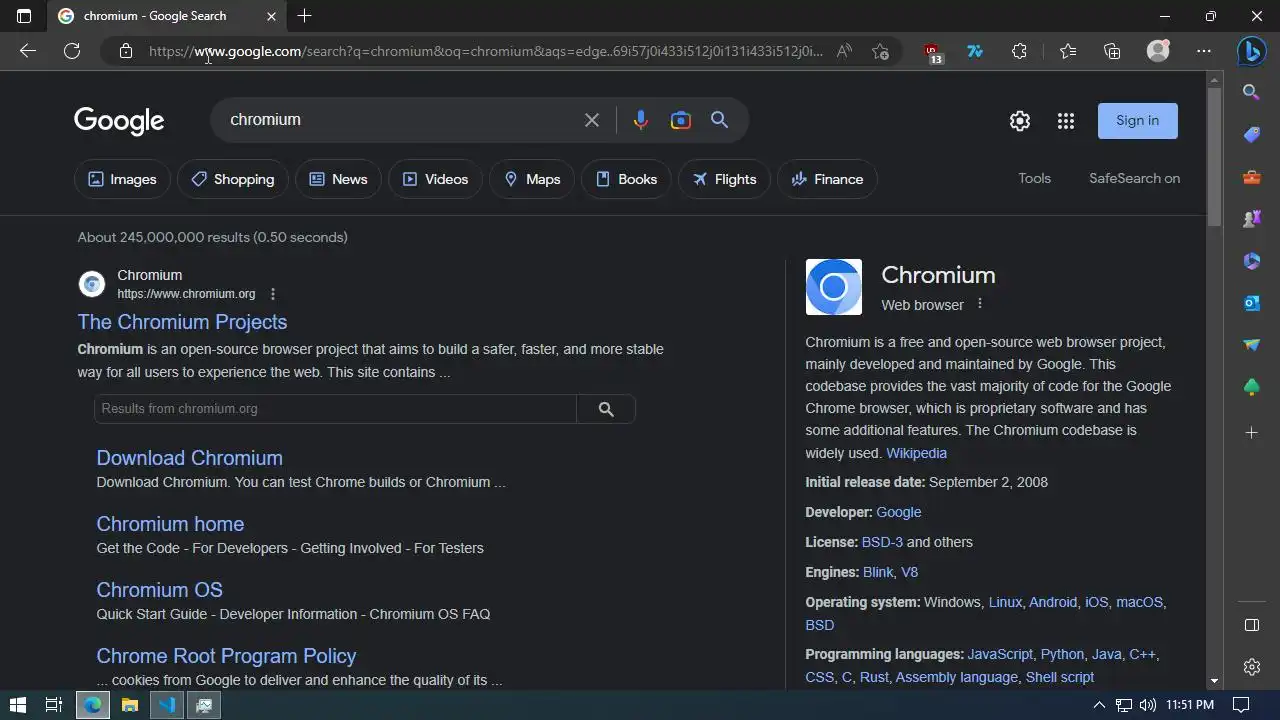This screenshot has width=1280, height=720.
Task: Submit the Google search magnifier
Action: click(719, 120)
